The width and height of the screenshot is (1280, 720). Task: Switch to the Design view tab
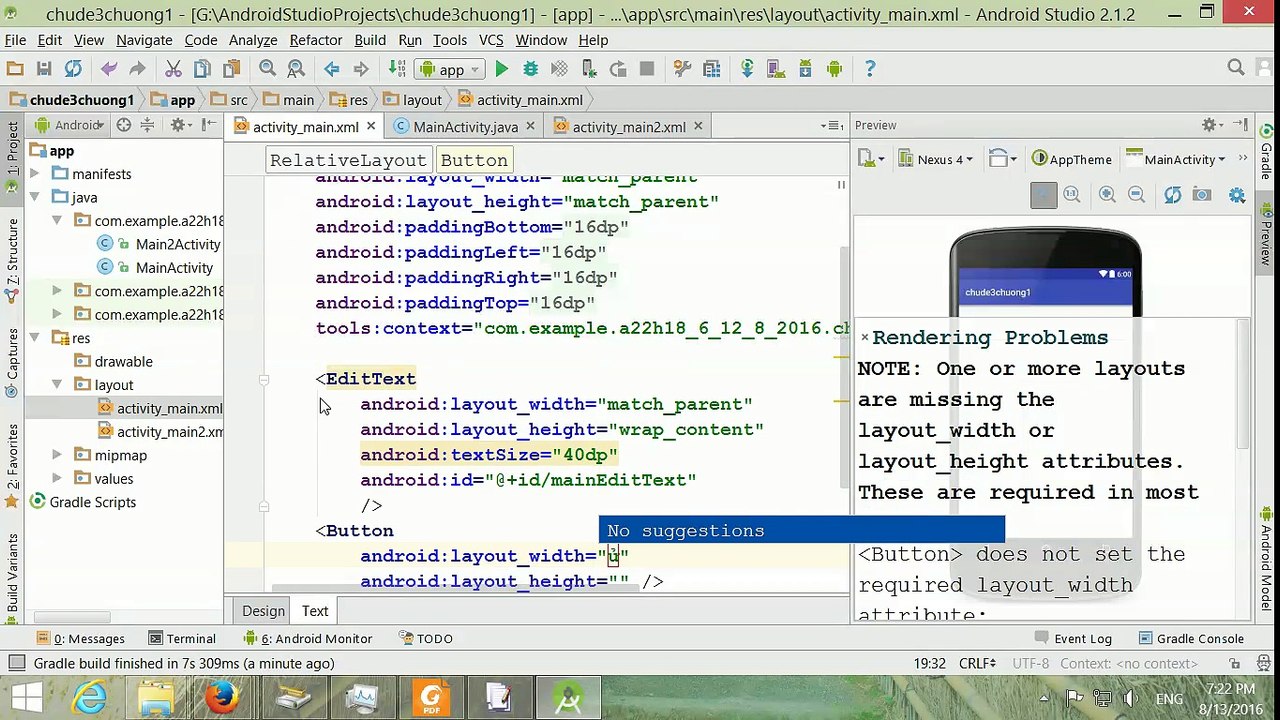pyautogui.click(x=263, y=611)
